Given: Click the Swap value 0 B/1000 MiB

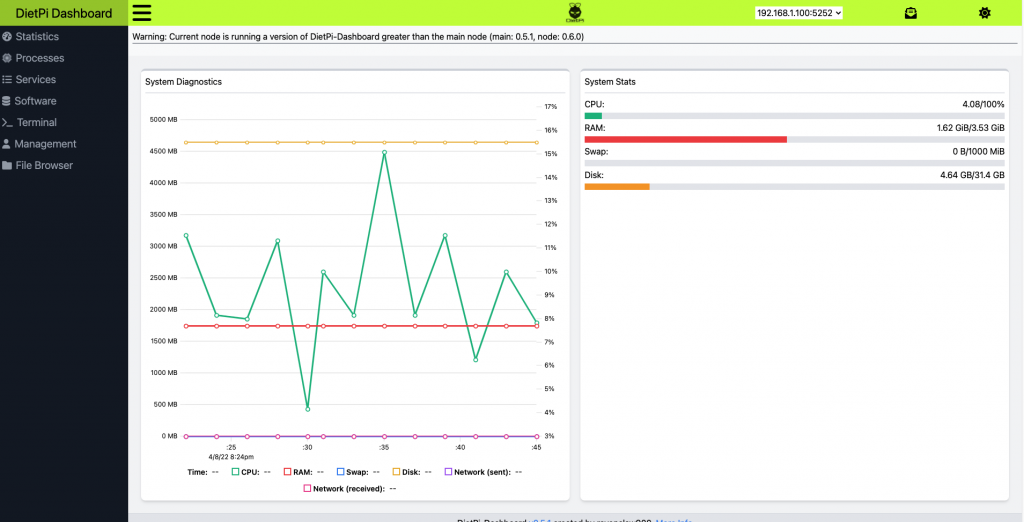Looking at the screenshot, I should tap(978, 152).
